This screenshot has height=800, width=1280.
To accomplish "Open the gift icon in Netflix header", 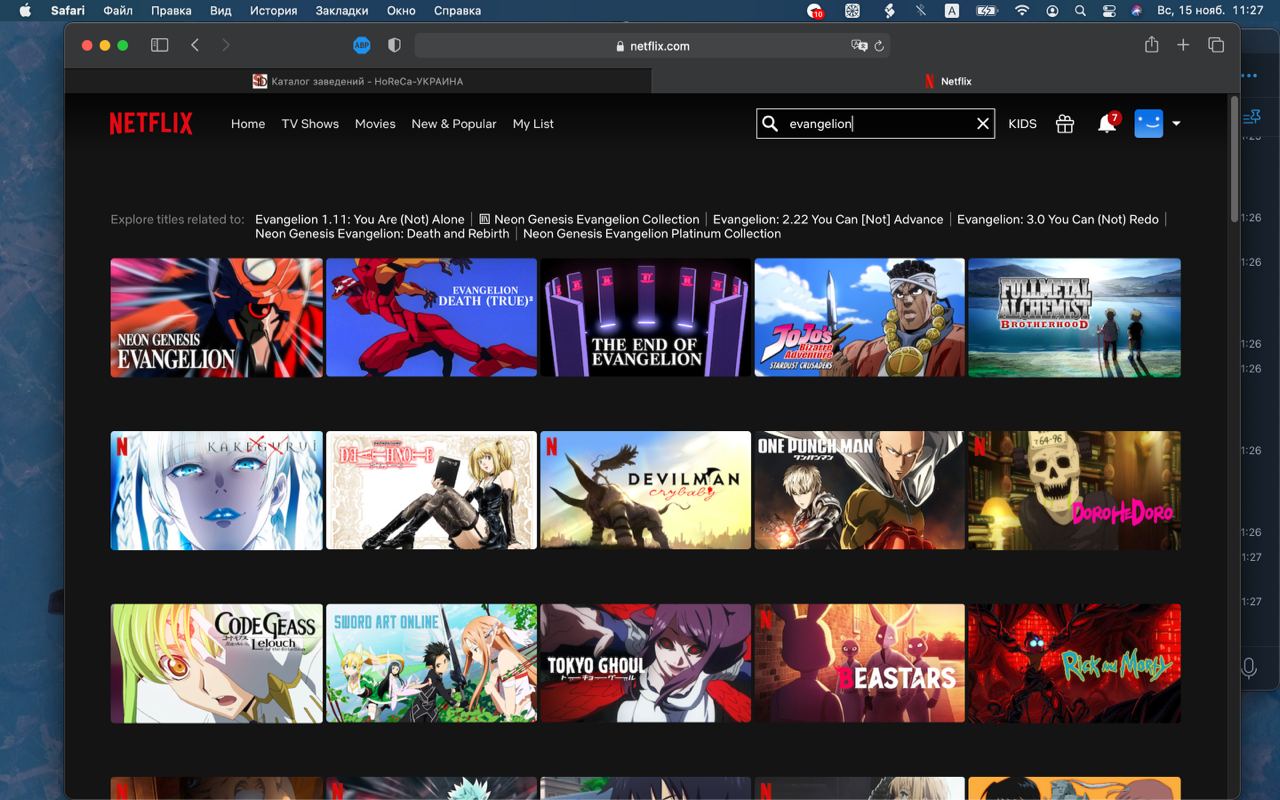I will [1065, 123].
